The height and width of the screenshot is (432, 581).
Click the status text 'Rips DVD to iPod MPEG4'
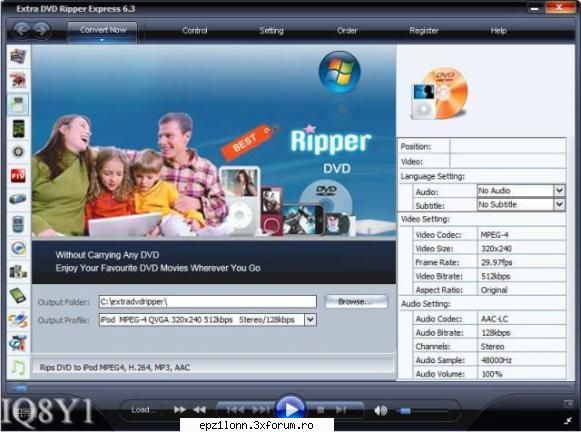pos(114,367)
